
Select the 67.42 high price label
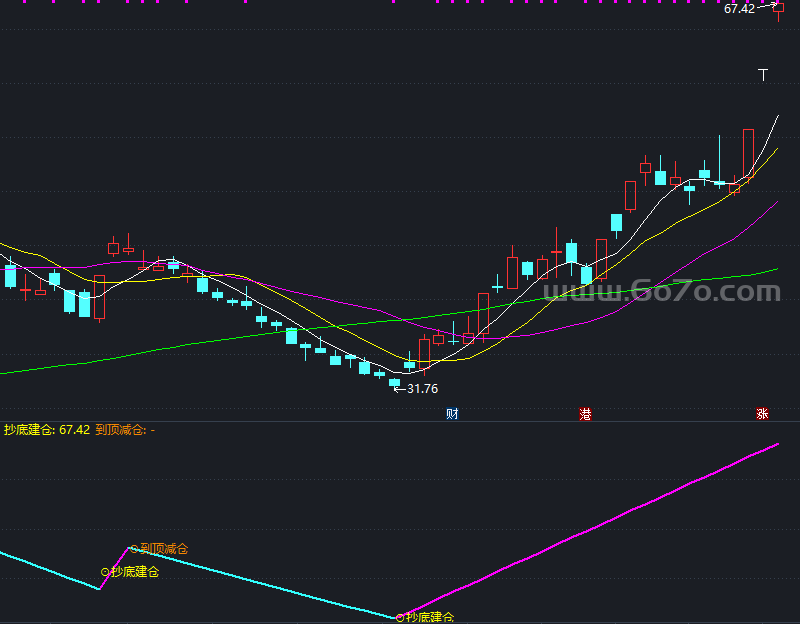739,9
